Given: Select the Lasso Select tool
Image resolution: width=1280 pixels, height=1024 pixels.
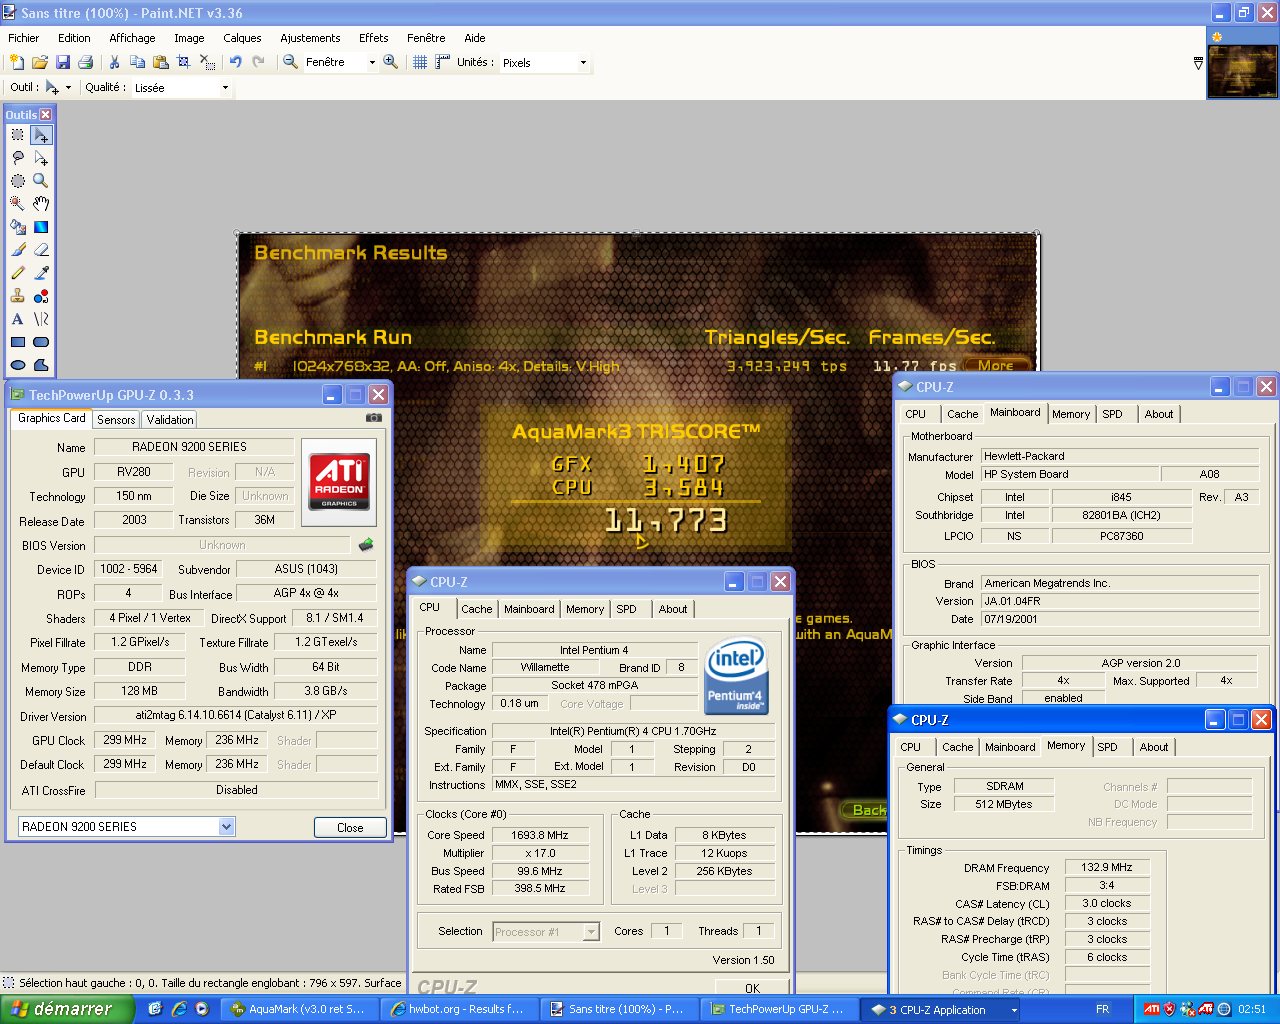Looking at the screenshot, I should tap(18, 158).
